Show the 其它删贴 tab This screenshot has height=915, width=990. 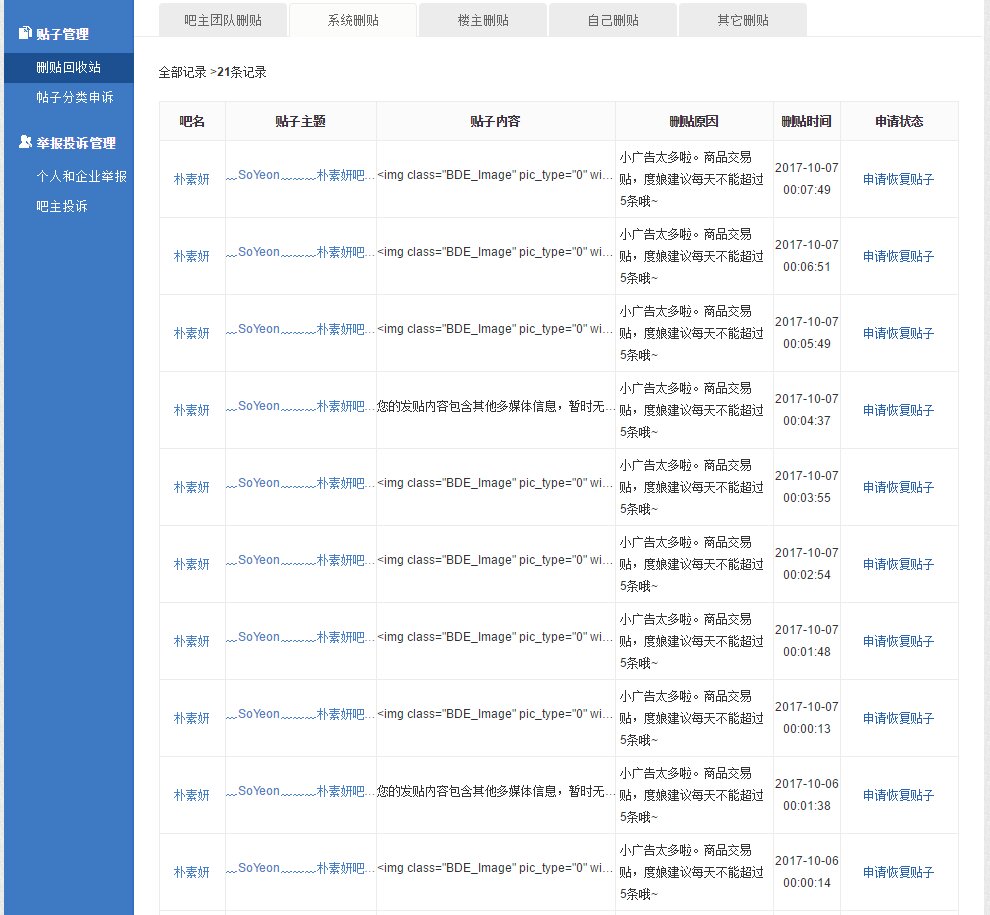(x=742, y=20)
